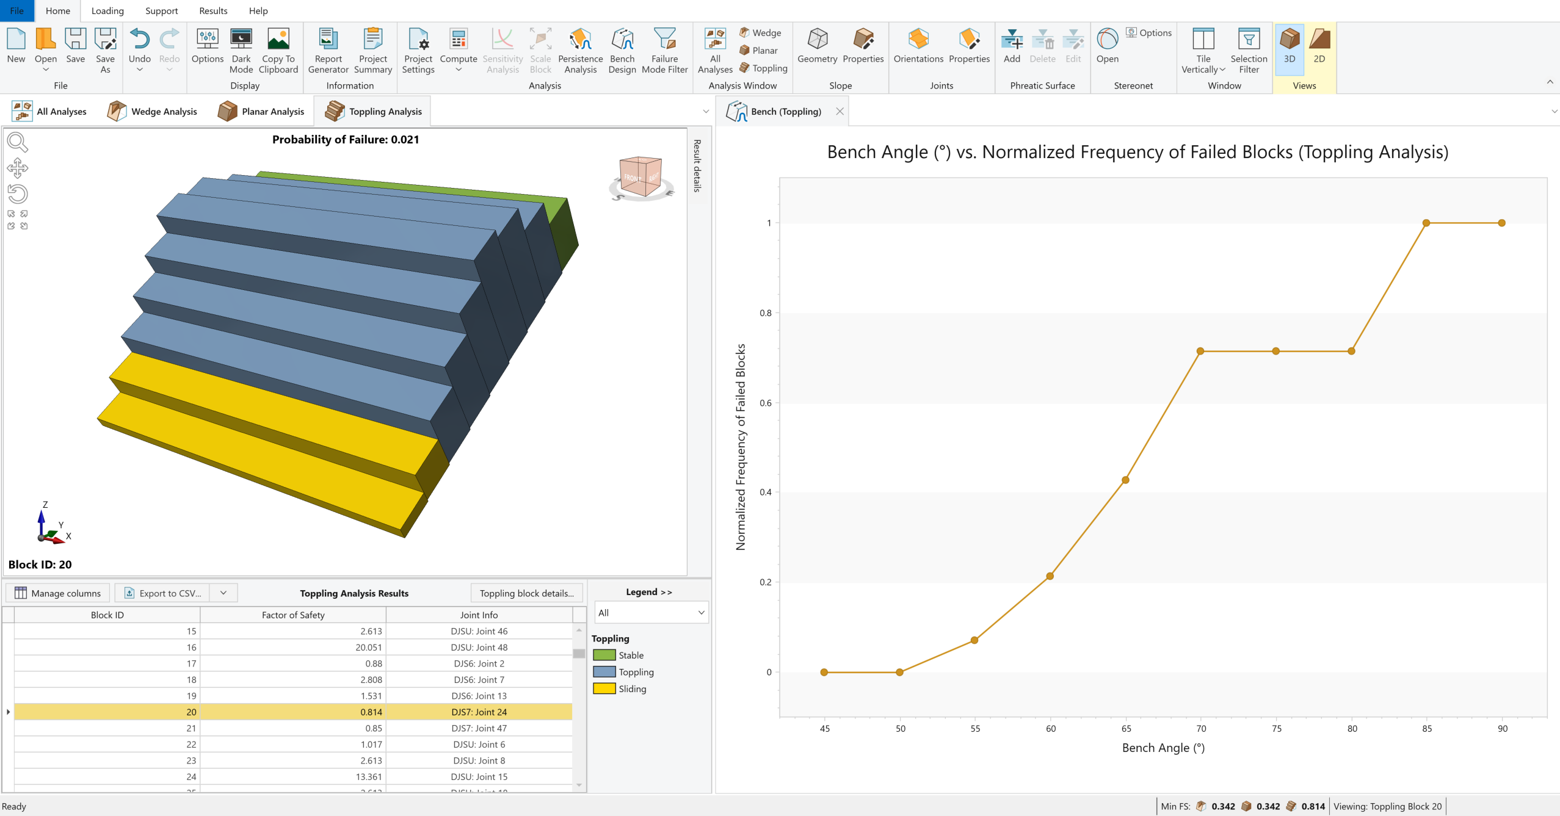Open Project Settings dialog

418,51
